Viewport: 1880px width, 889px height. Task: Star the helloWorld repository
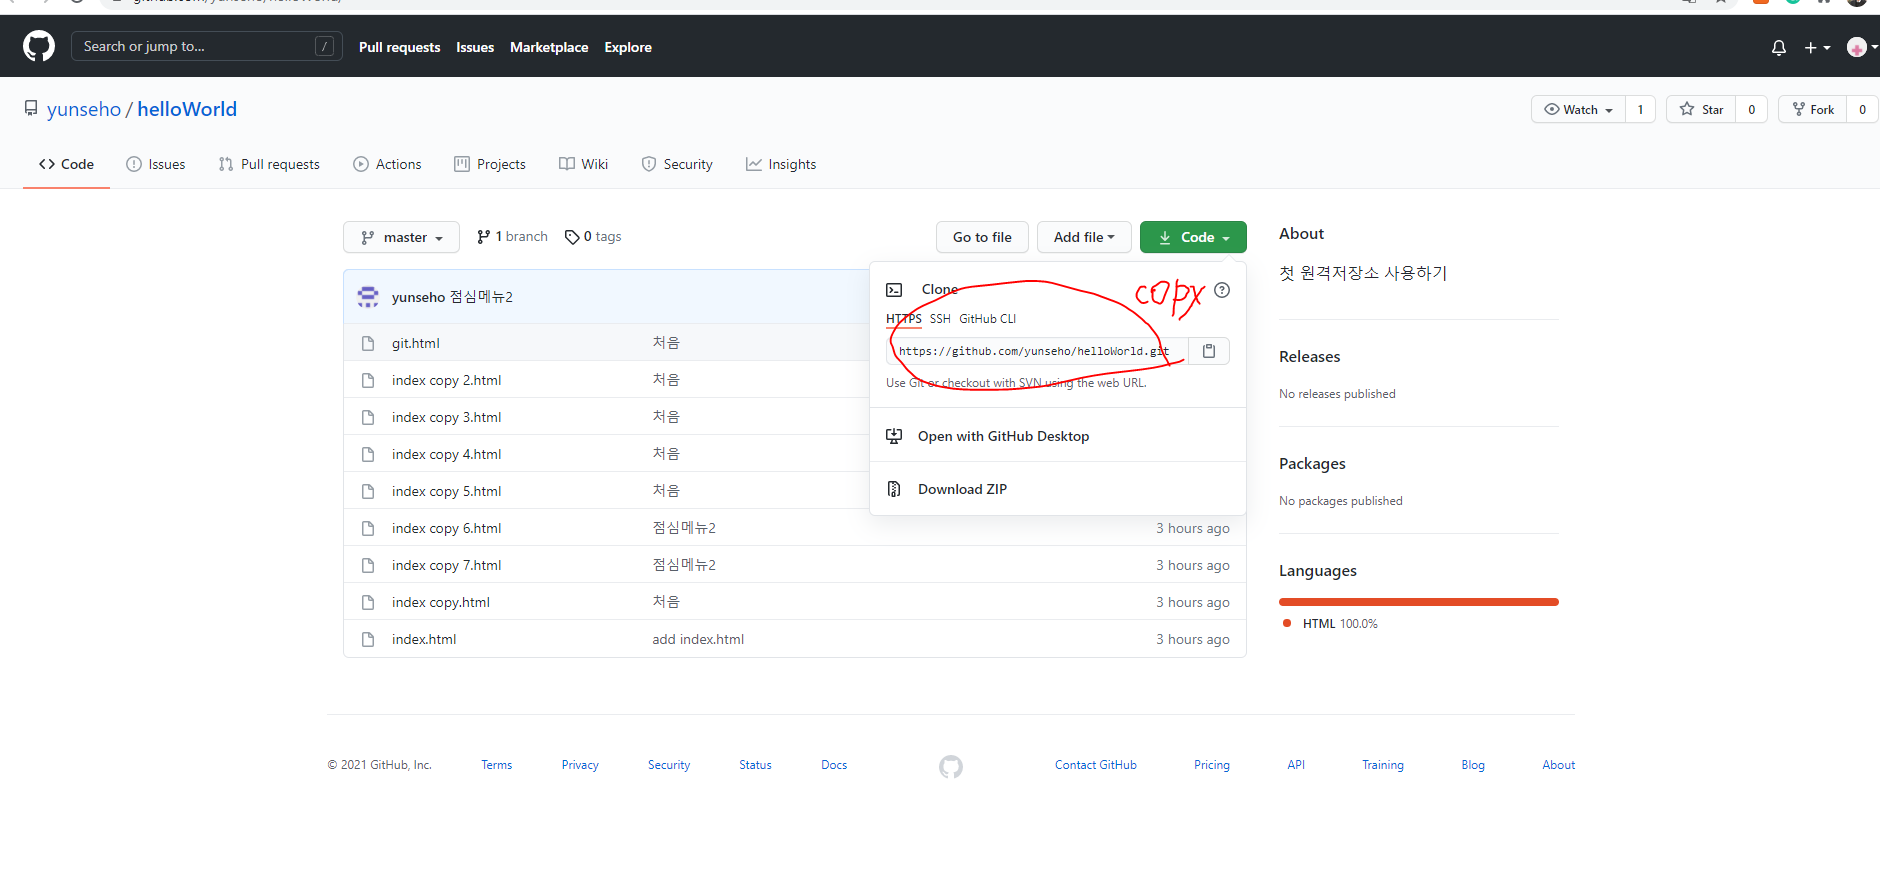pyautogui.click(x=1701, y=109)
